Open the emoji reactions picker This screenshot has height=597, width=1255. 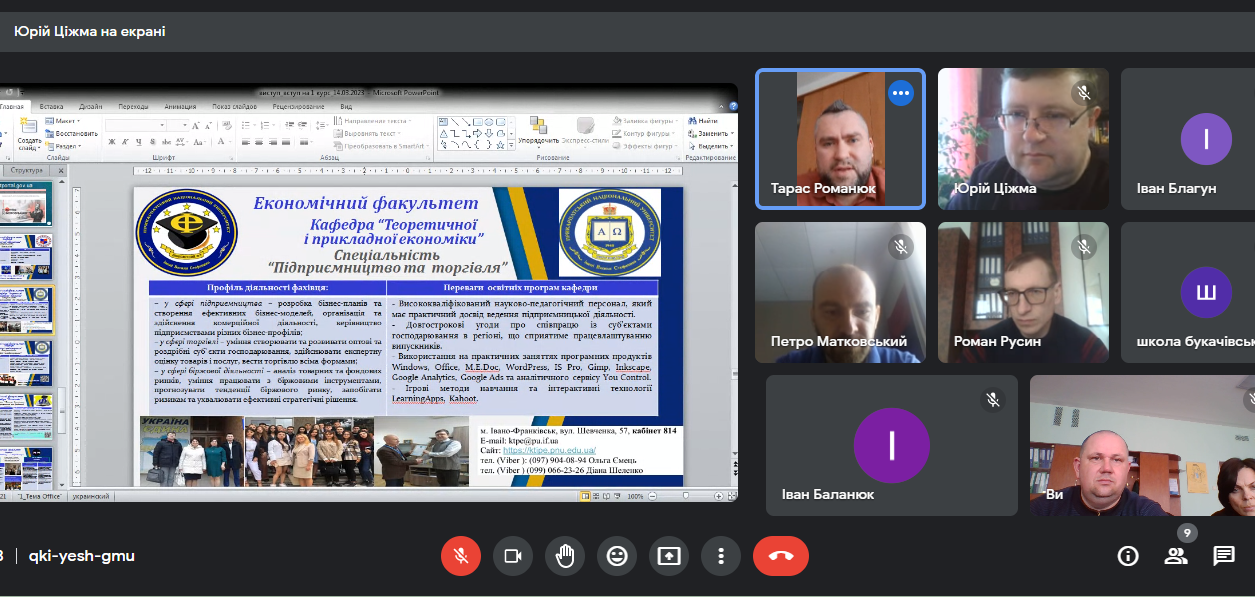(x=617, y=556)
